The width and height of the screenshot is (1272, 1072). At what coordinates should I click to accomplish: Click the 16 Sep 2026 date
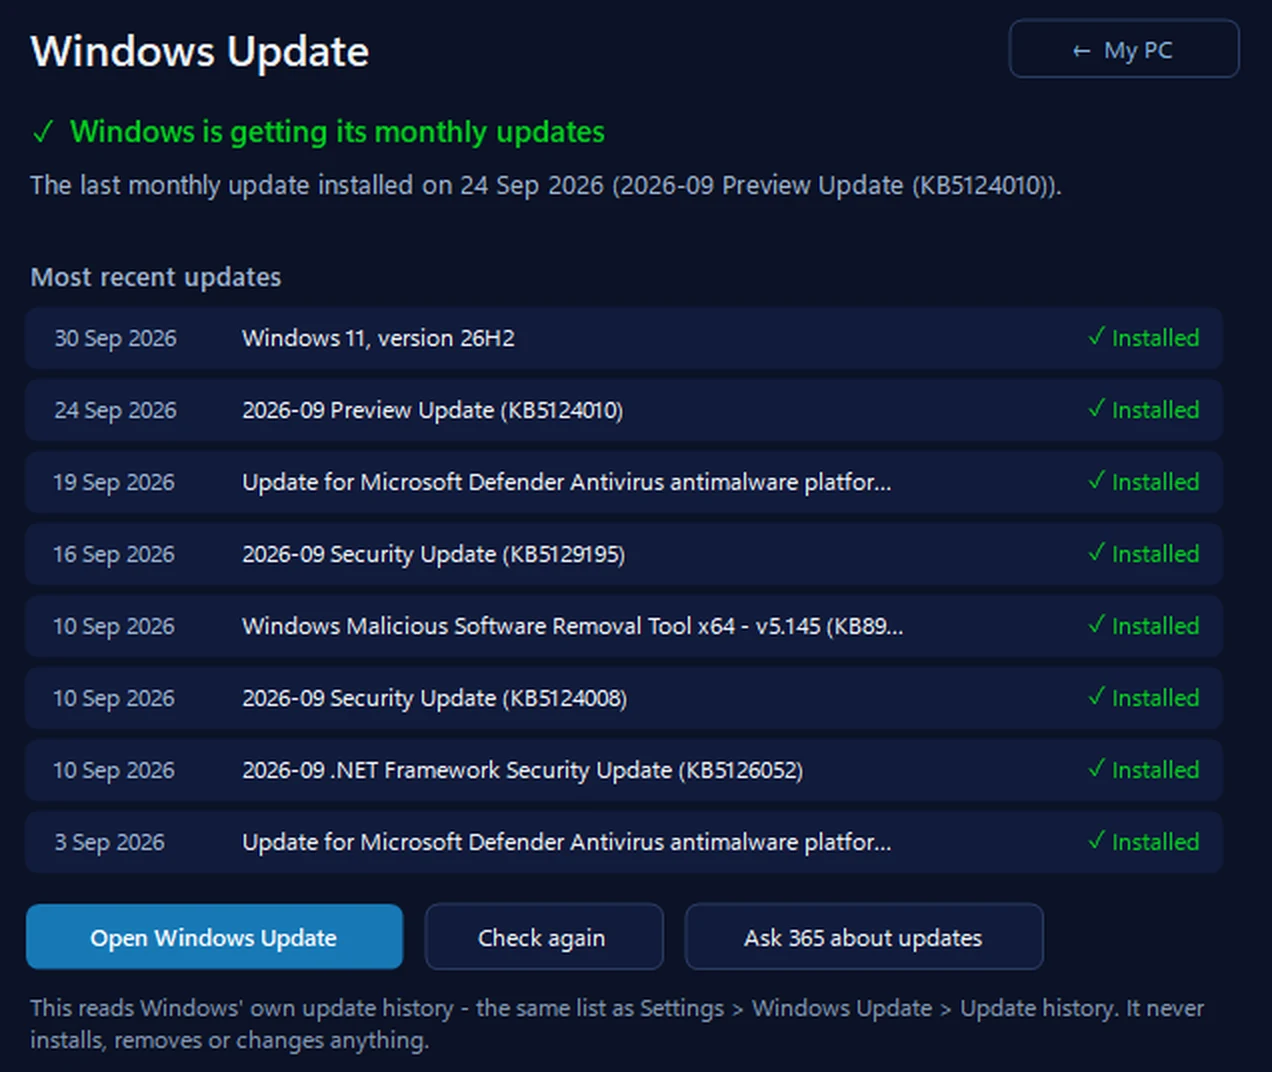[x=114, y=554]
